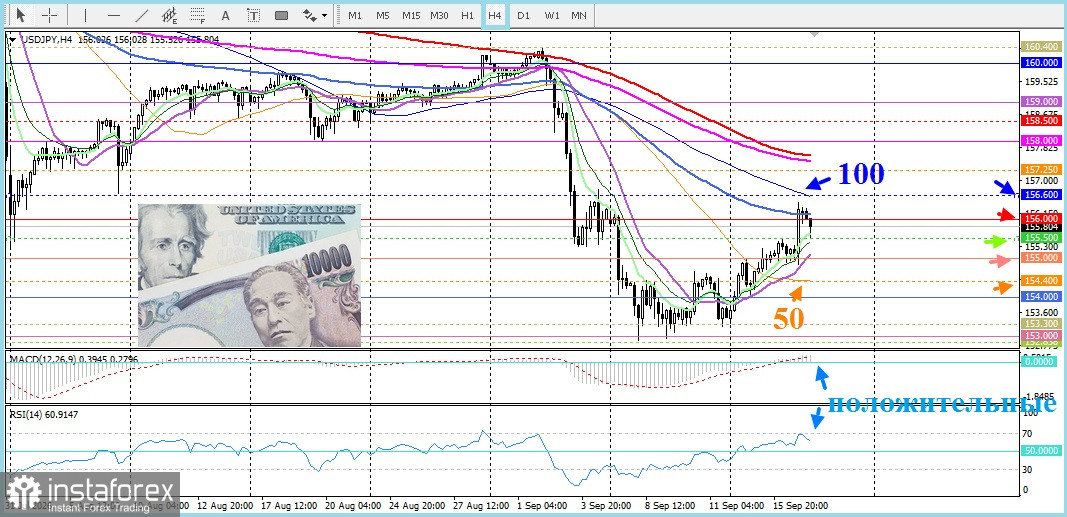
Task: Expand the USDJPY,H4 chart menu triangle
Action: [x=14, y=40]
